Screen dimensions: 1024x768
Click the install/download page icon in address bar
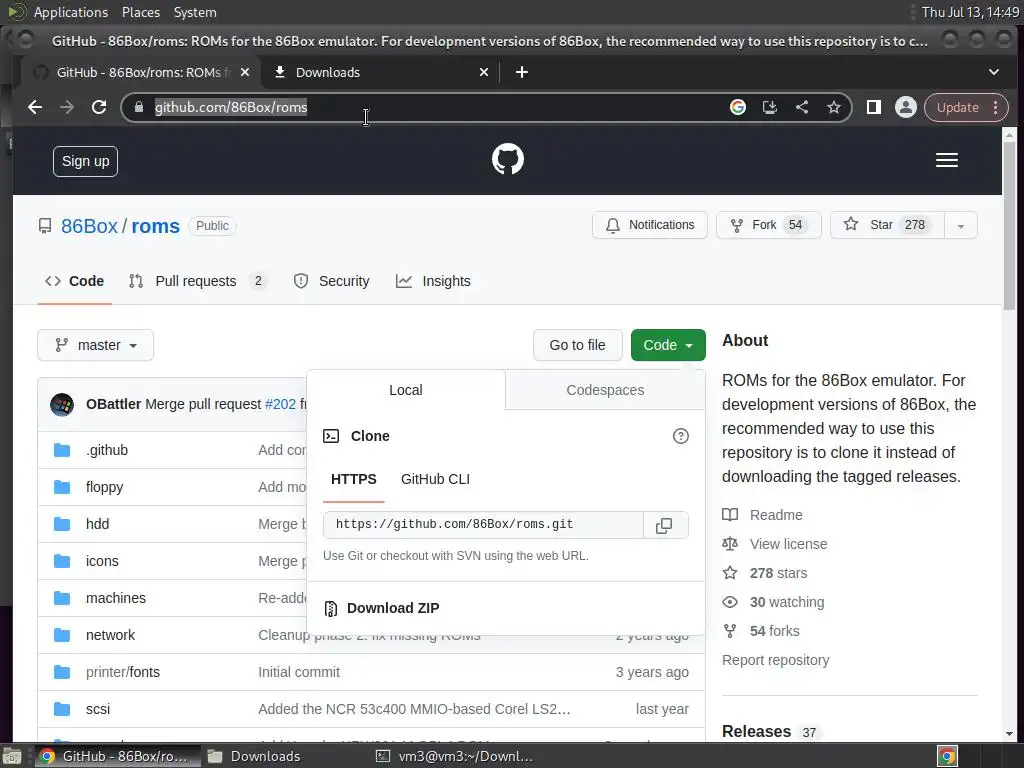coord(770,107)
